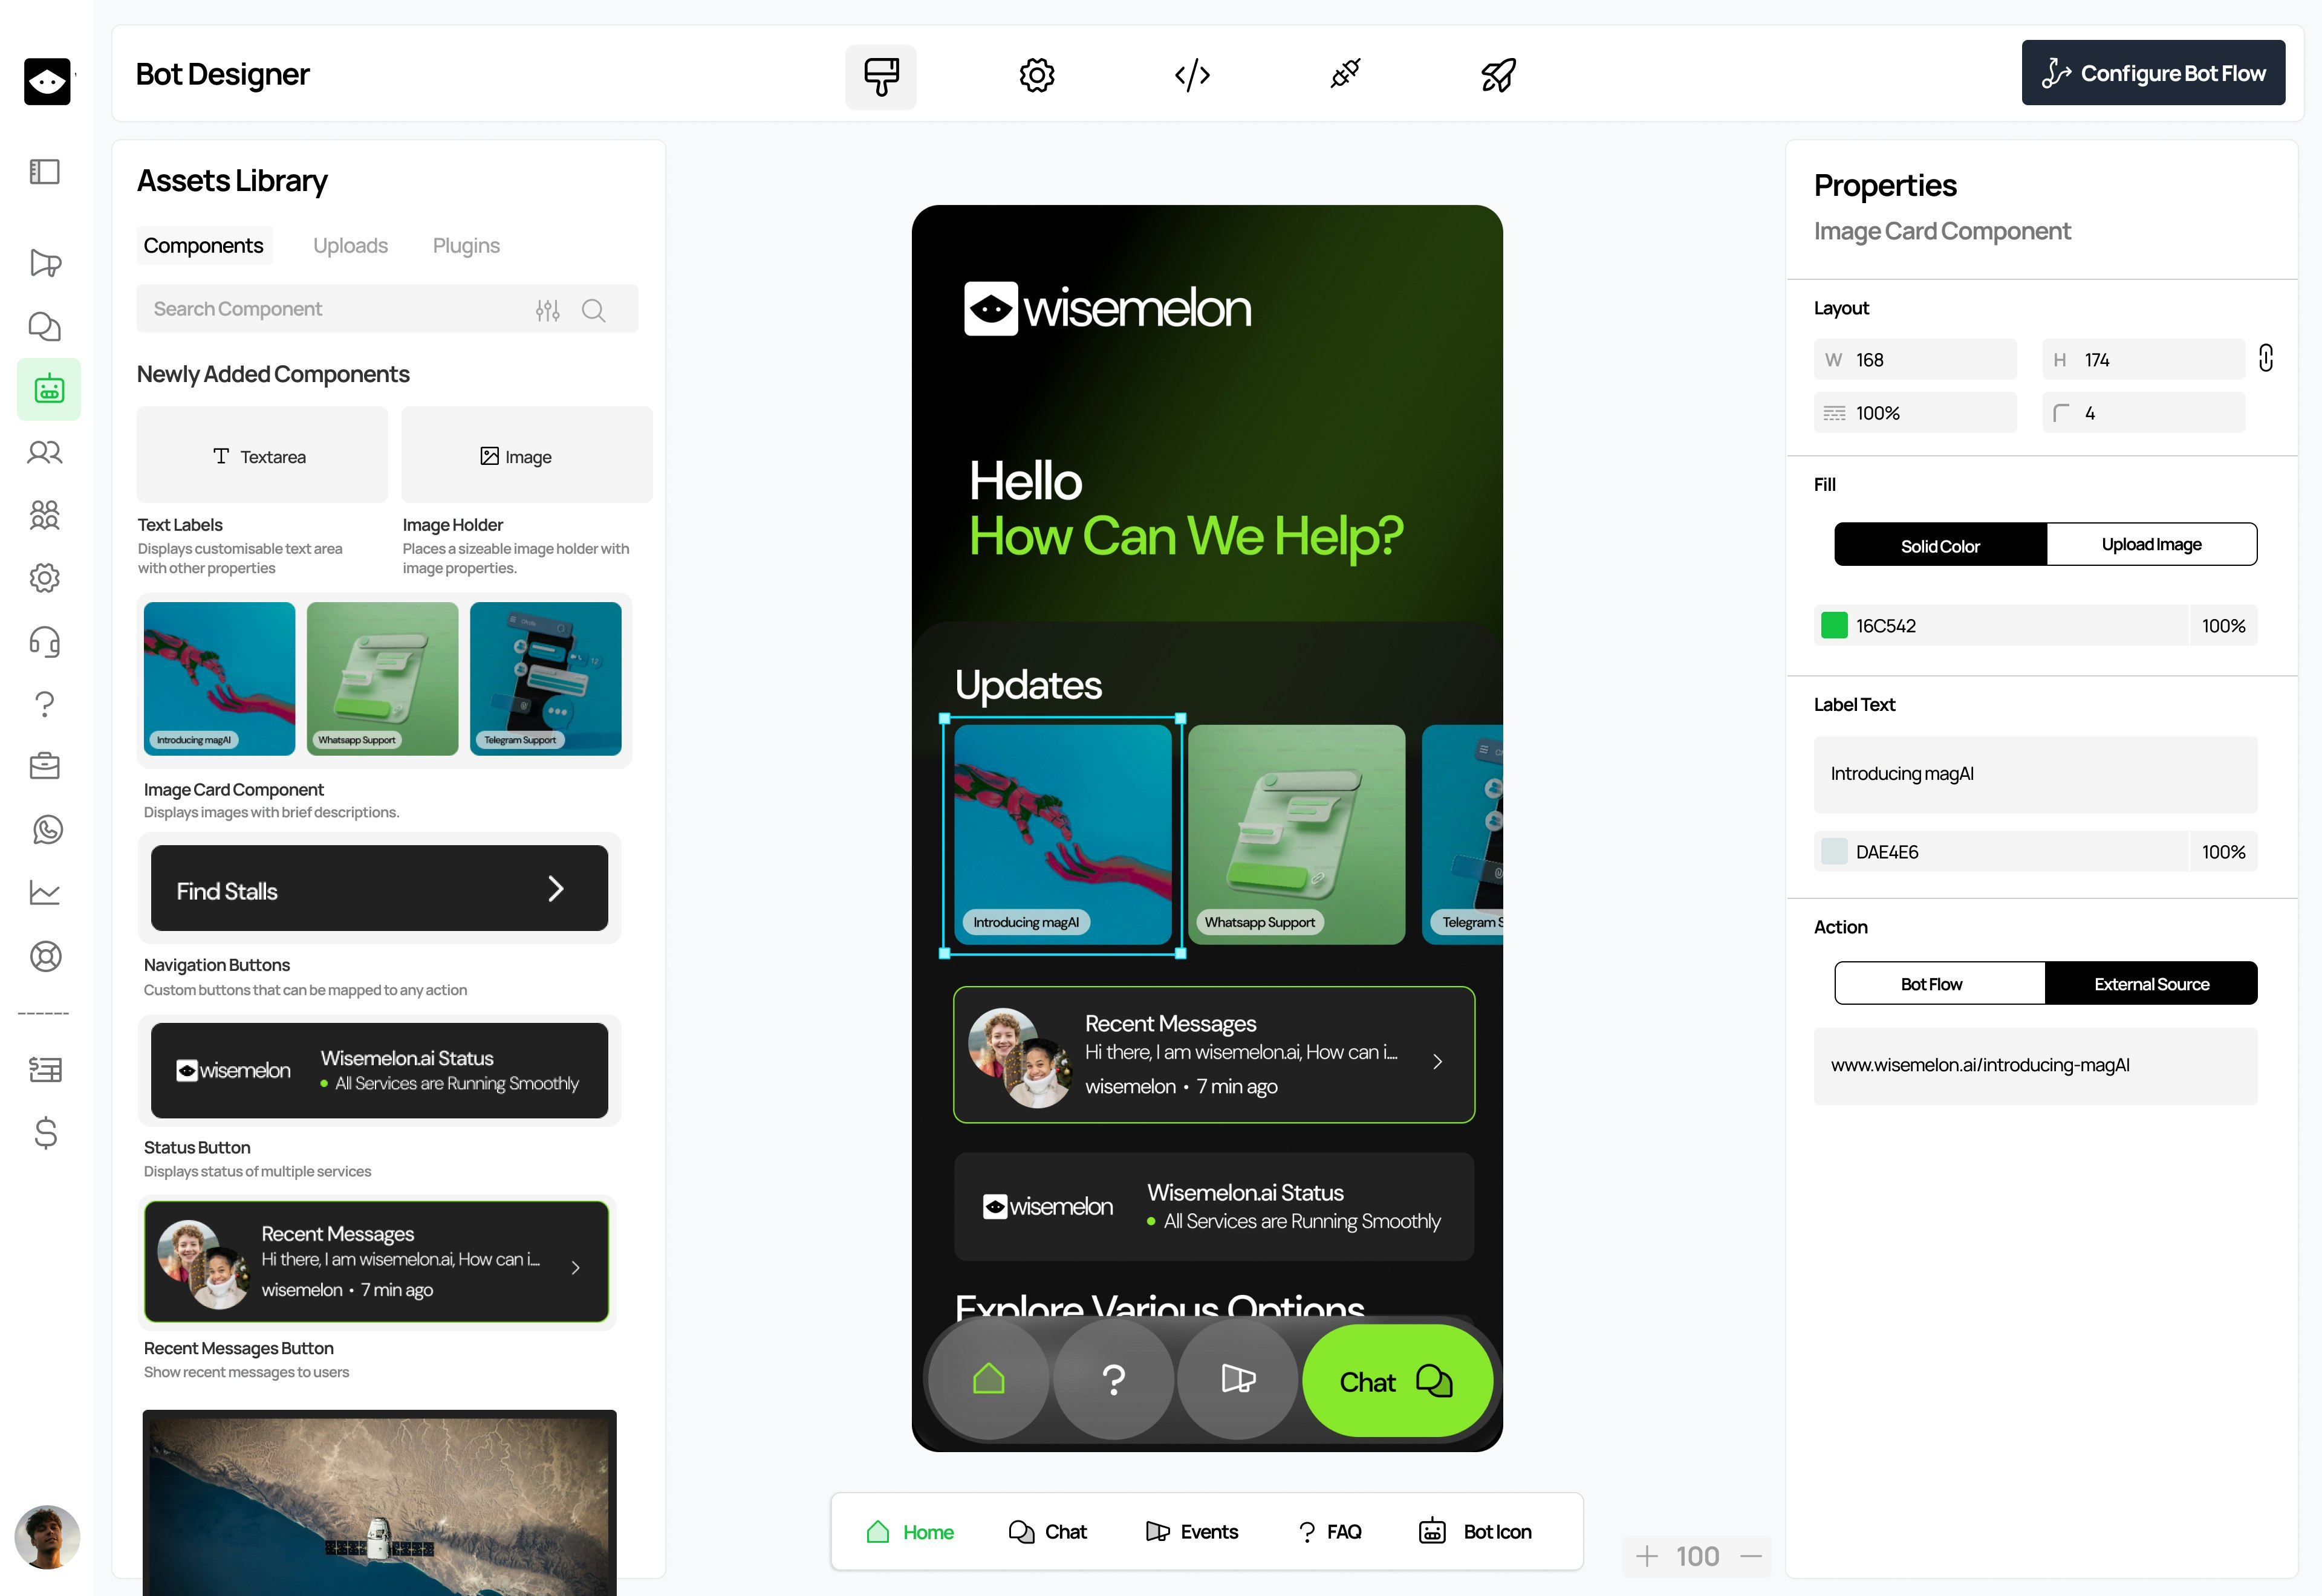Click the search magnifier icon
The image size is (2322, 1596).
coord(594,310)
